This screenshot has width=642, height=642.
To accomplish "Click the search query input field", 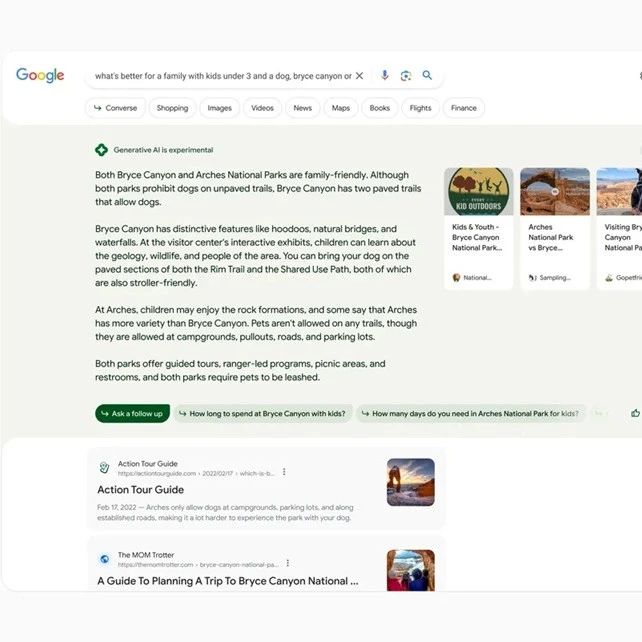I will pos(223,76).
